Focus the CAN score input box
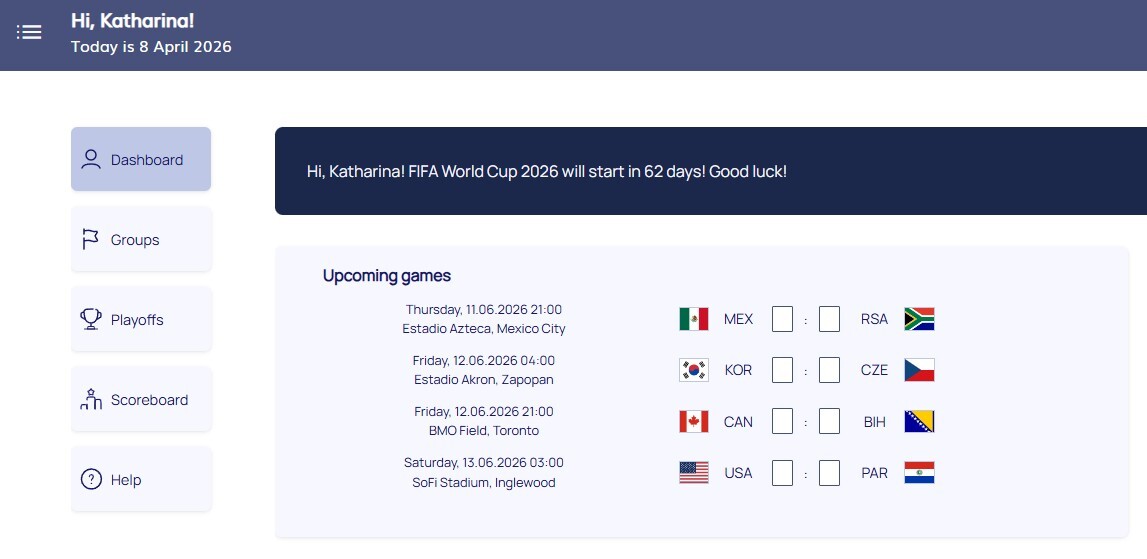Screen dimensions: 1147x559 click(x=782, y=422)
